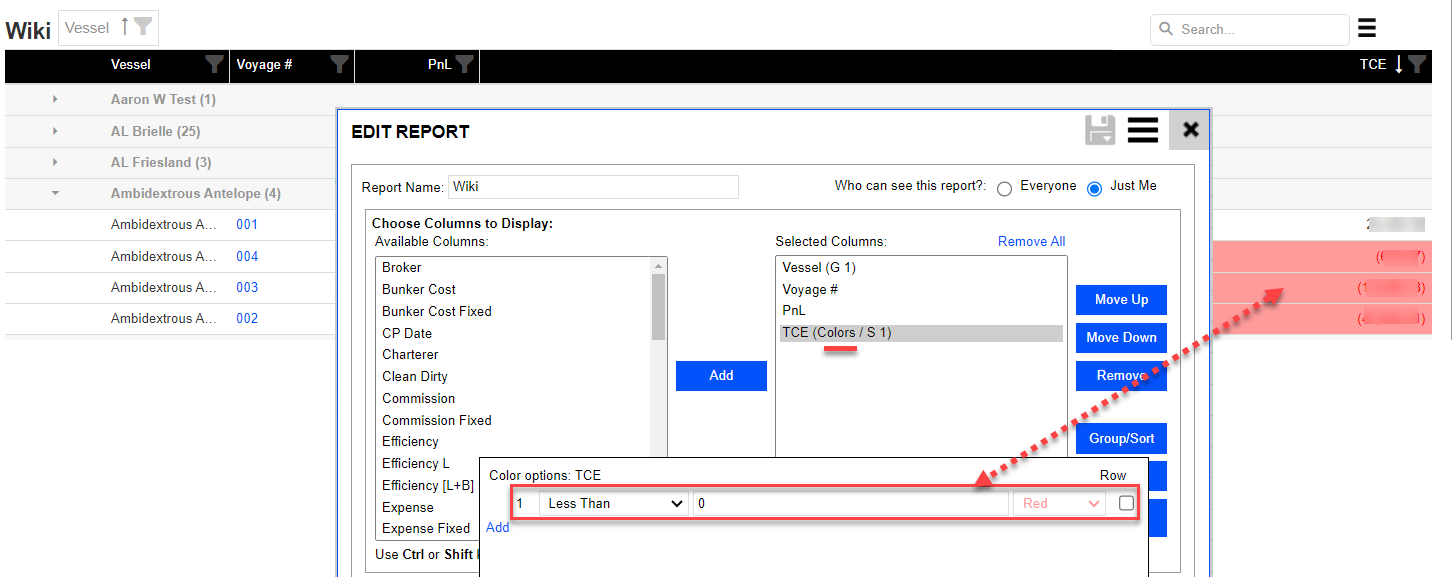Select TCE (Colors / S 1) in Selected Columns
This screenshot has height=577, width=1456.
pyautogui.click(x=836, y=333)
